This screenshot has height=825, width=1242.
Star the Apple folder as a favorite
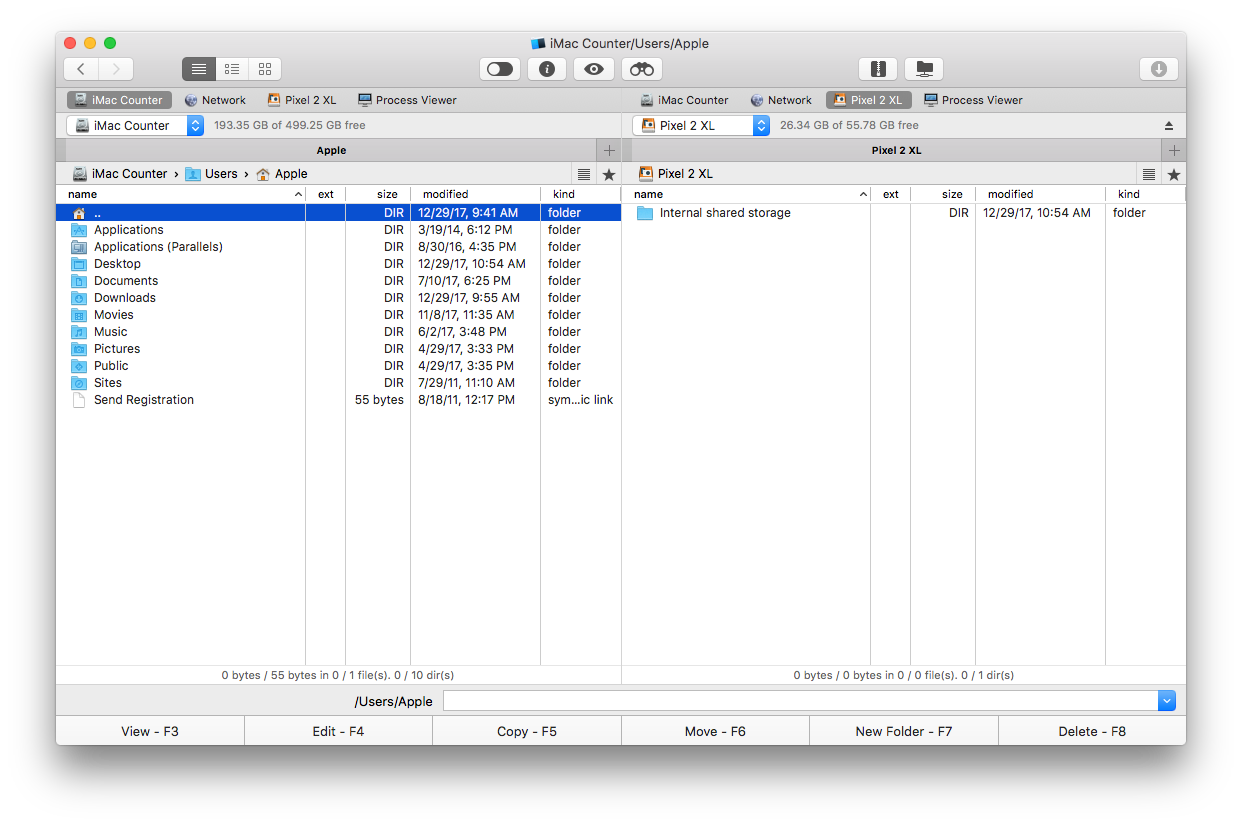[610, 173]
